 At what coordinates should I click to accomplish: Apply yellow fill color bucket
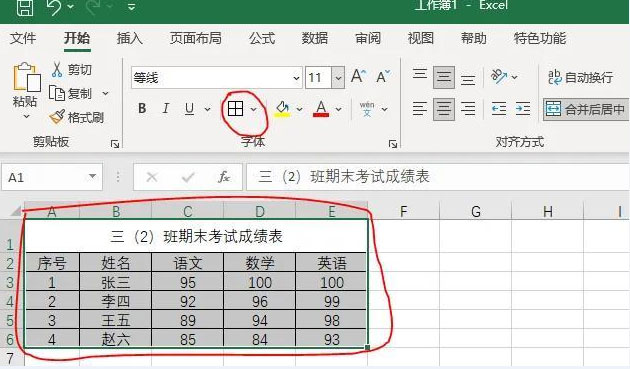pos(282,109)
